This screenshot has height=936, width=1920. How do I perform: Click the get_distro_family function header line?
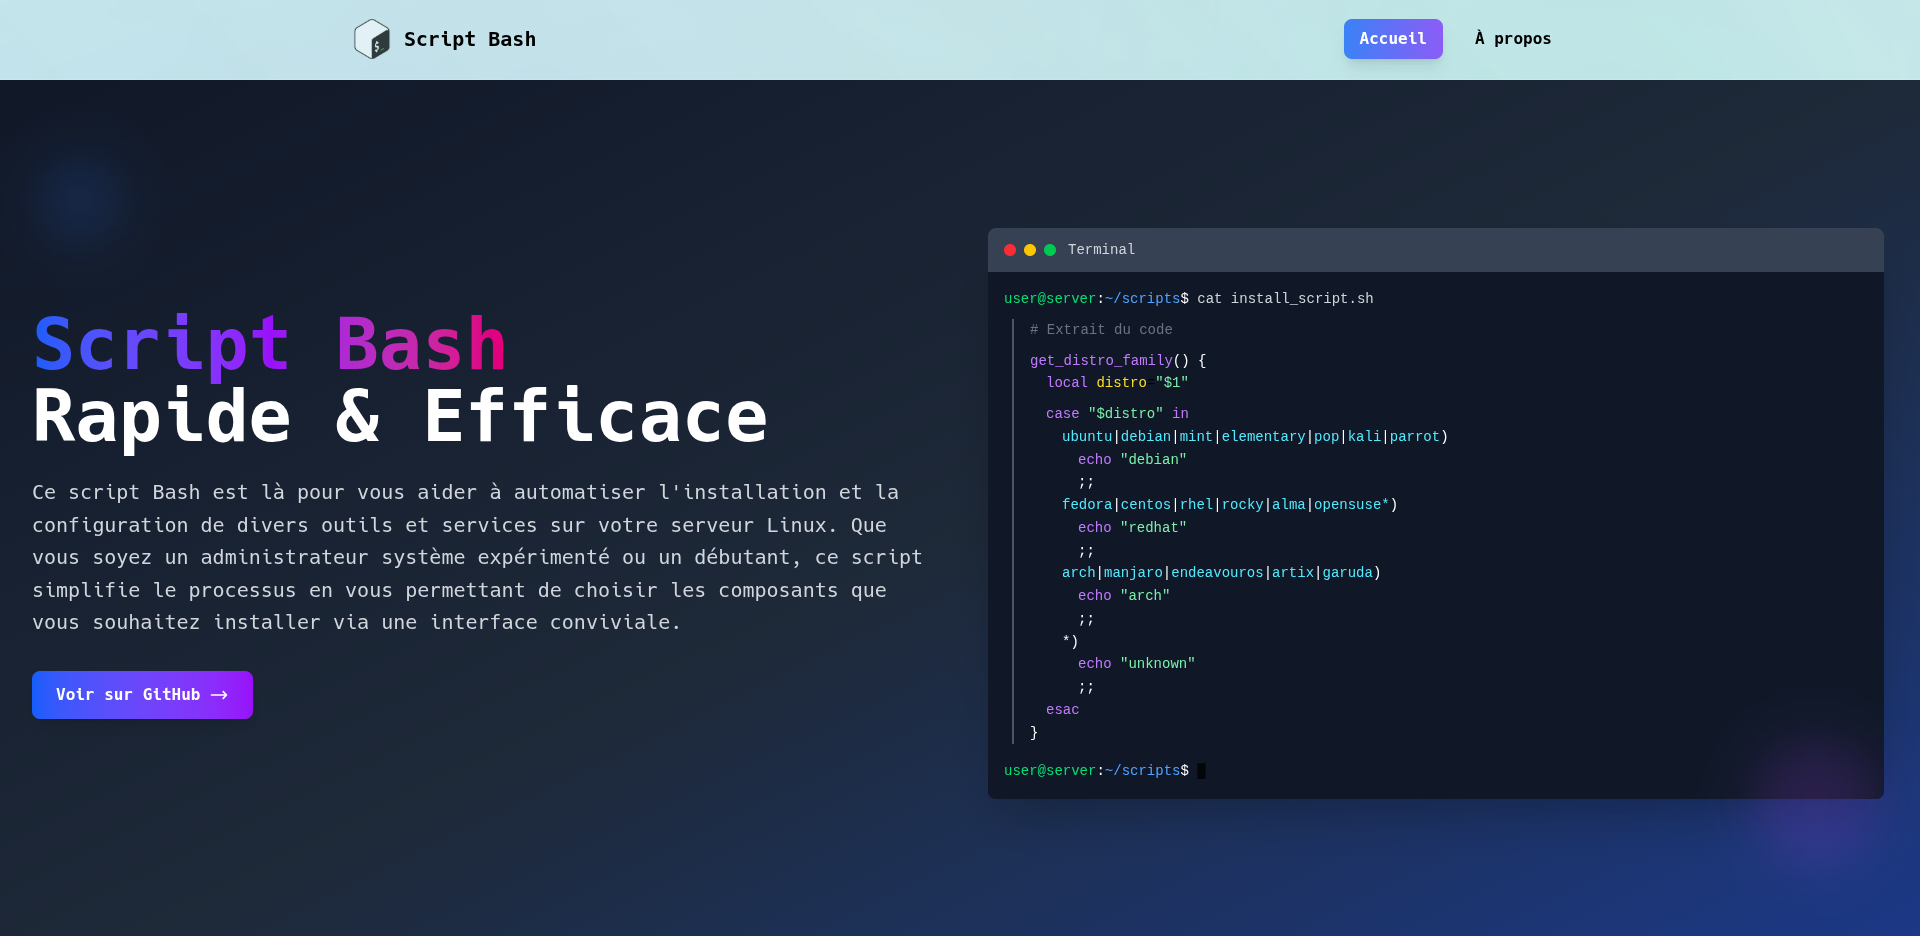click(1117, 360)
